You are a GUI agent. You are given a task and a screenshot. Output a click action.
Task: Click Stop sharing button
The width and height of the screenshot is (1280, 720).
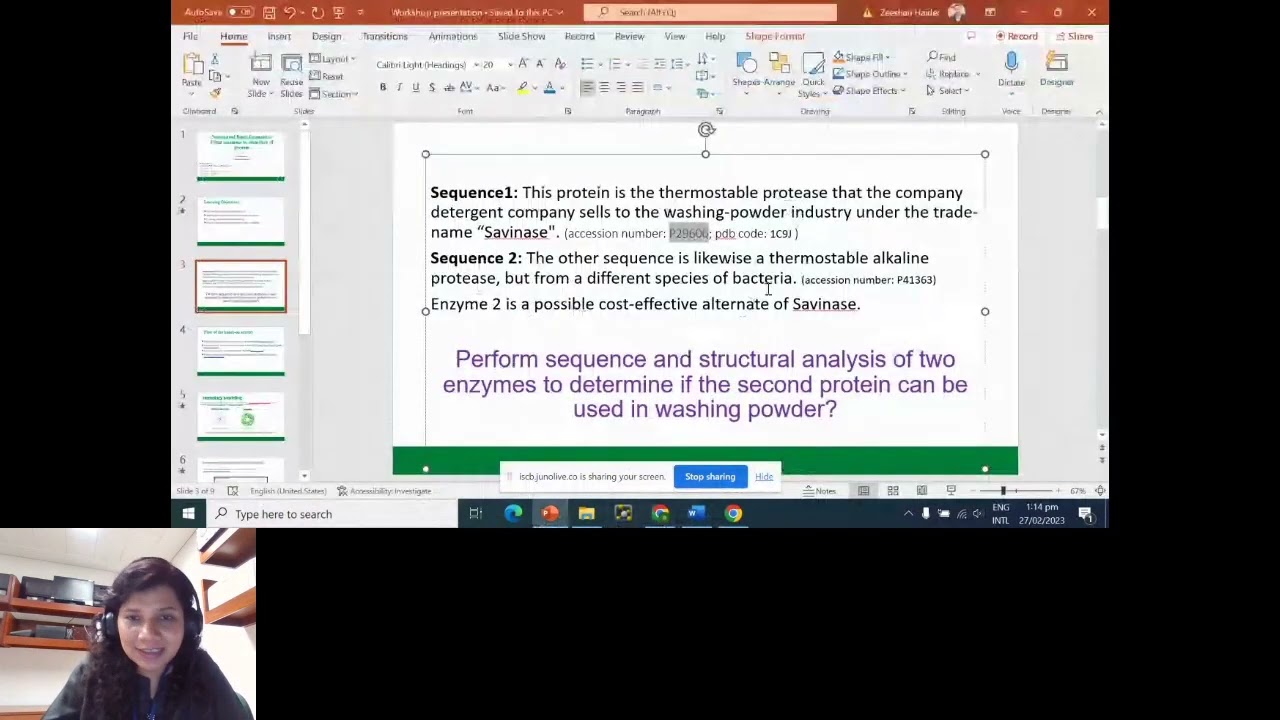[x=710, y=477]
